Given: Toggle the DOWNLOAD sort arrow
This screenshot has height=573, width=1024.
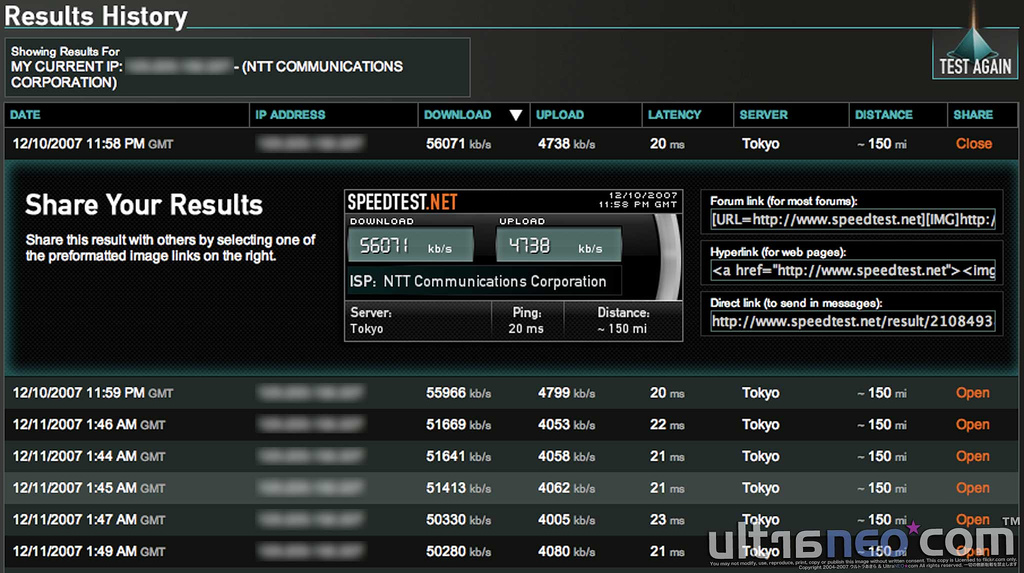Looking at the screenshot, I should pos(515,116).
